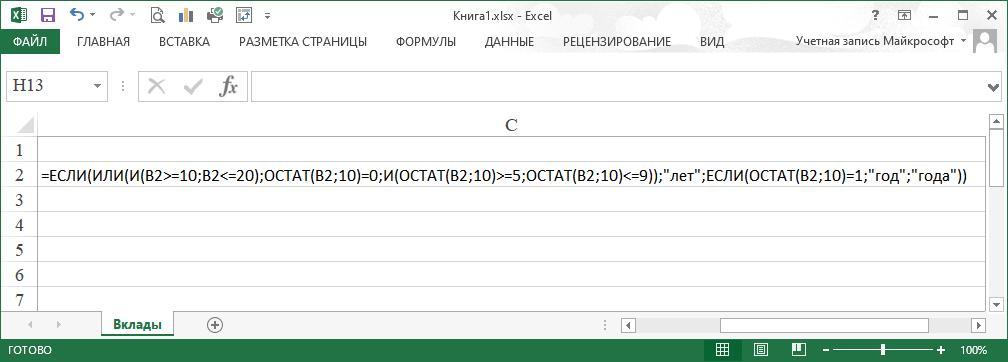Click the horizontal scrollbar left arrow
Viewport: 1008px width, 362px height.
(x=629, y=325)
